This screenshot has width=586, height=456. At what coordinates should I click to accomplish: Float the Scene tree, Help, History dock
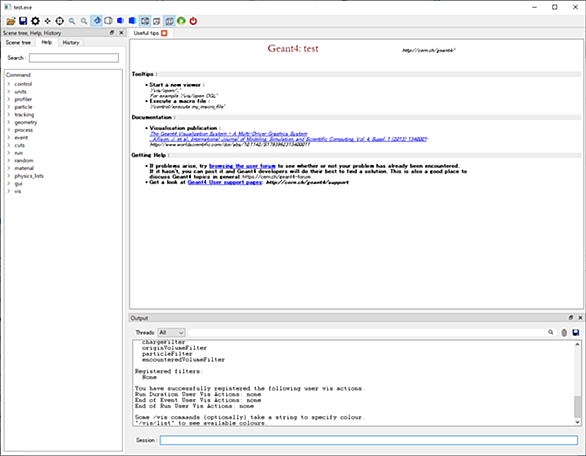point(112,33)
